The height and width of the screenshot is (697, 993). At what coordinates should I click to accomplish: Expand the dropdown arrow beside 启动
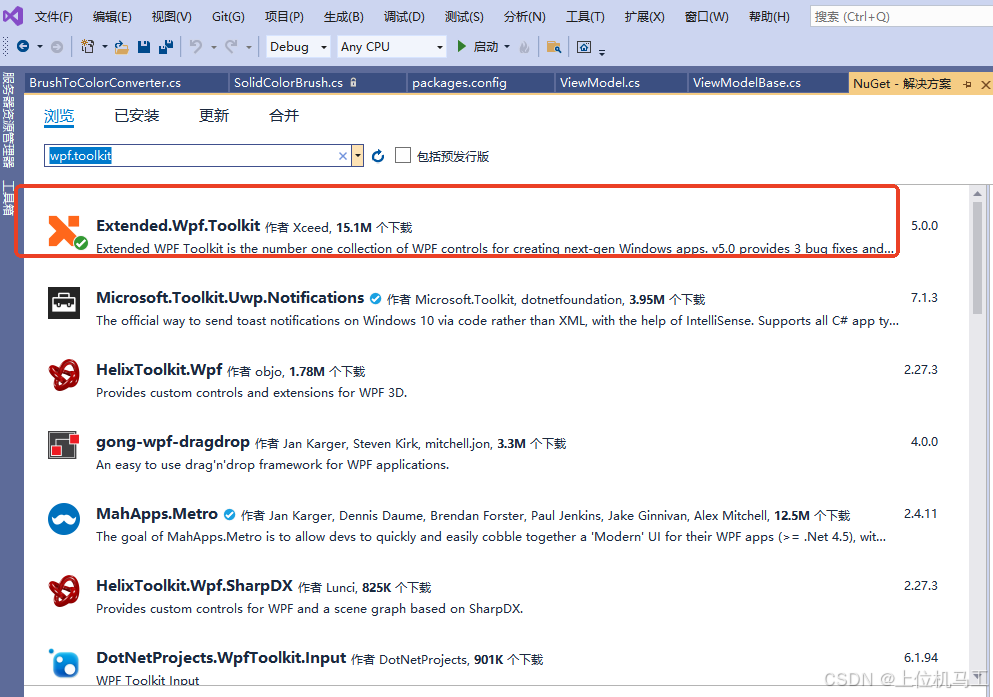click(507, 47)
